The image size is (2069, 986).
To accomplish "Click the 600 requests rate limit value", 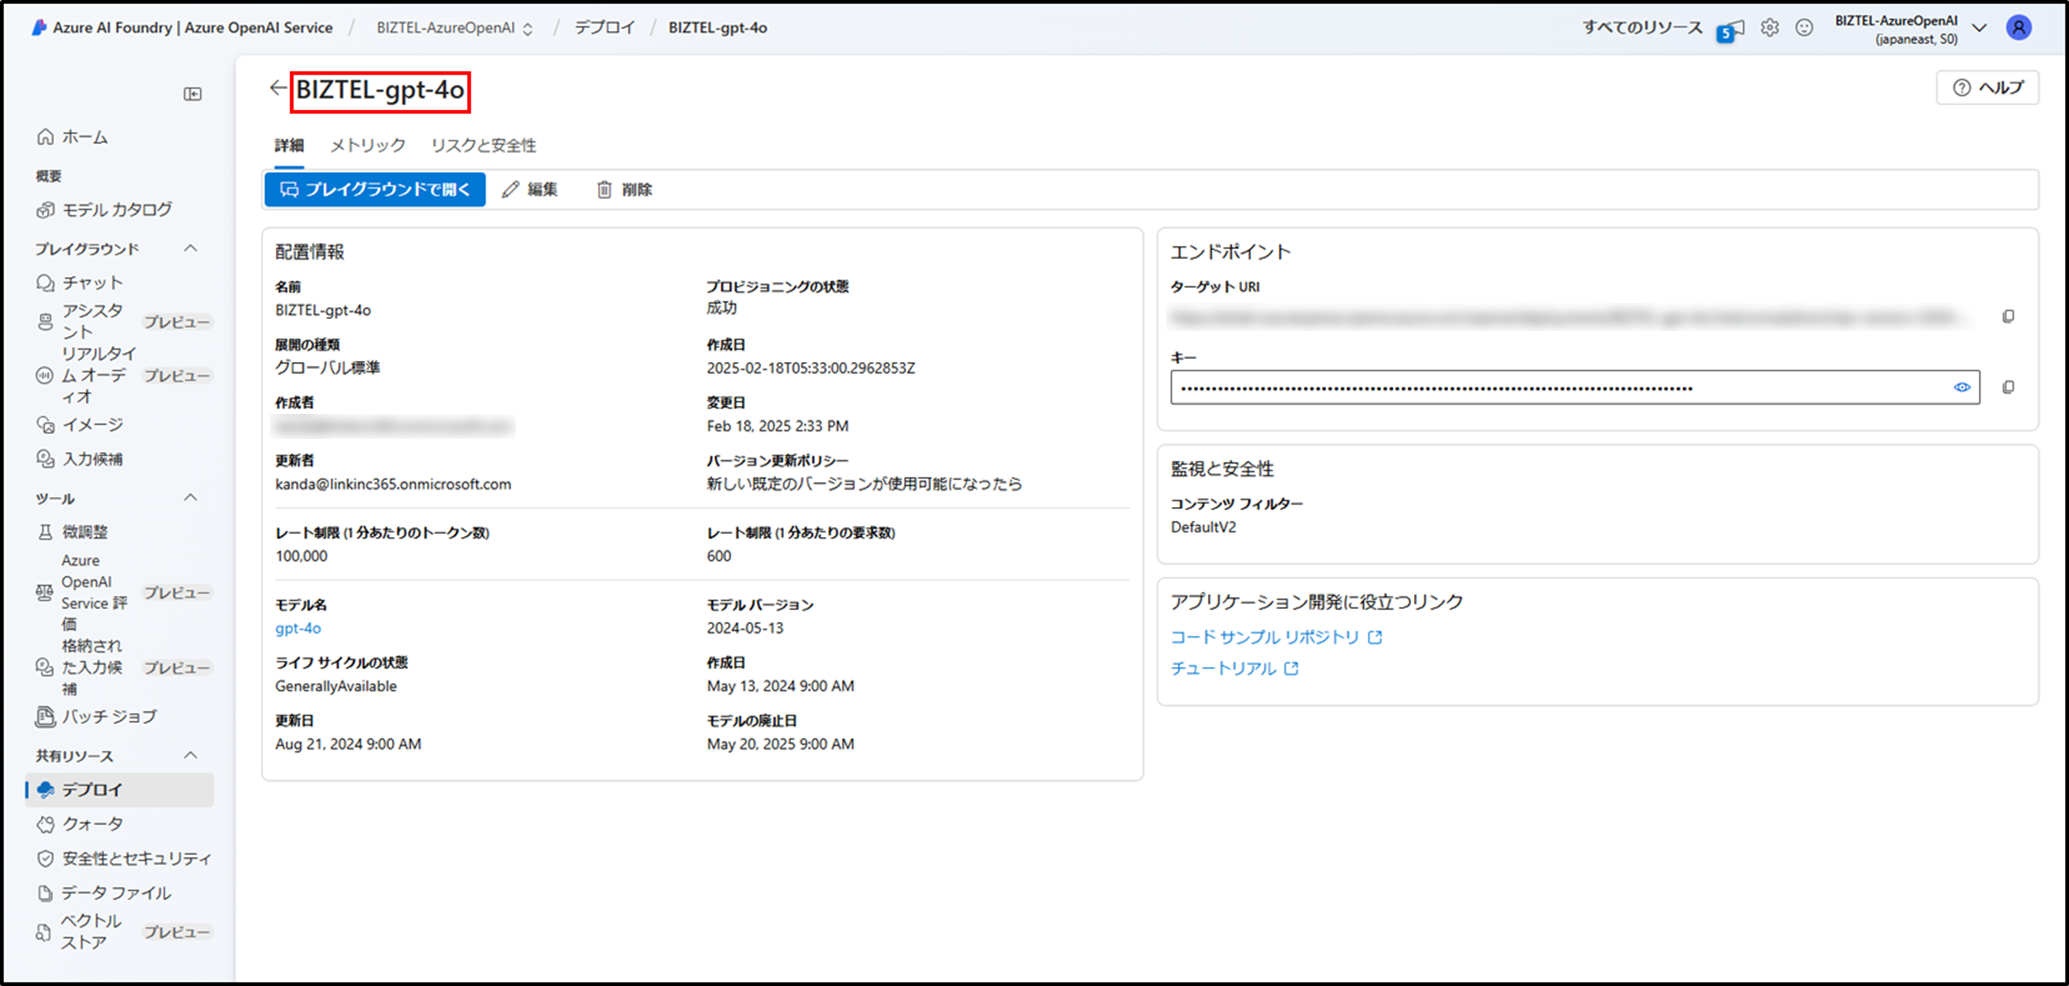I will 719,556.
